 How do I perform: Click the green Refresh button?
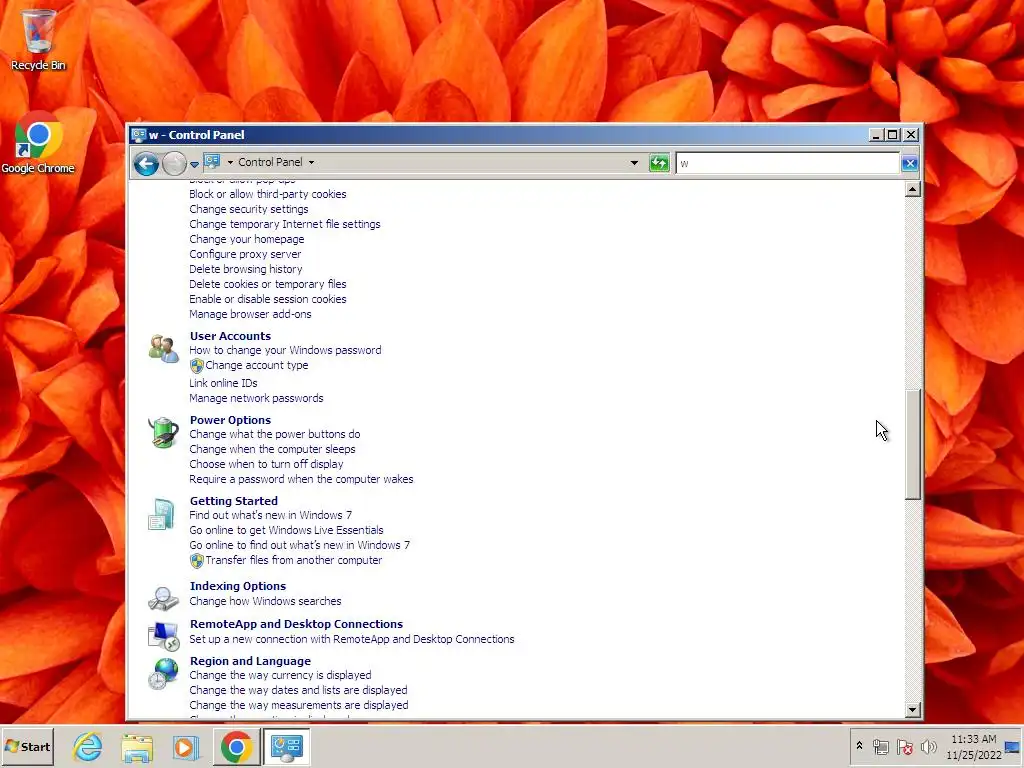tap(659, 163)
